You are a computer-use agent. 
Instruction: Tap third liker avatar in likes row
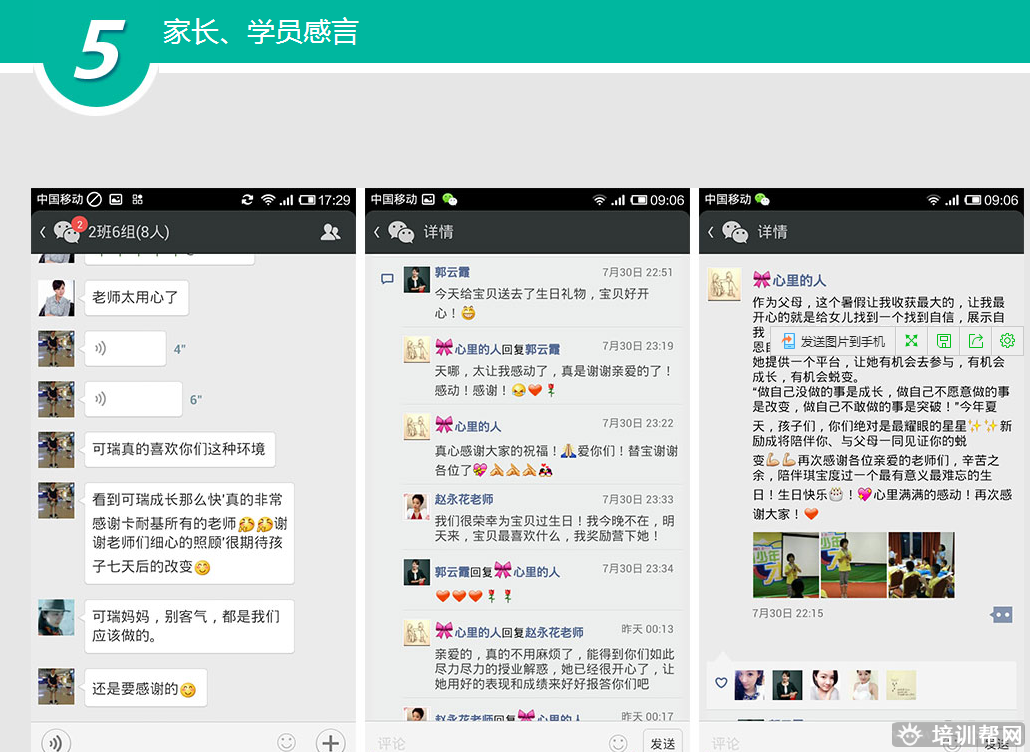[825, 685]
